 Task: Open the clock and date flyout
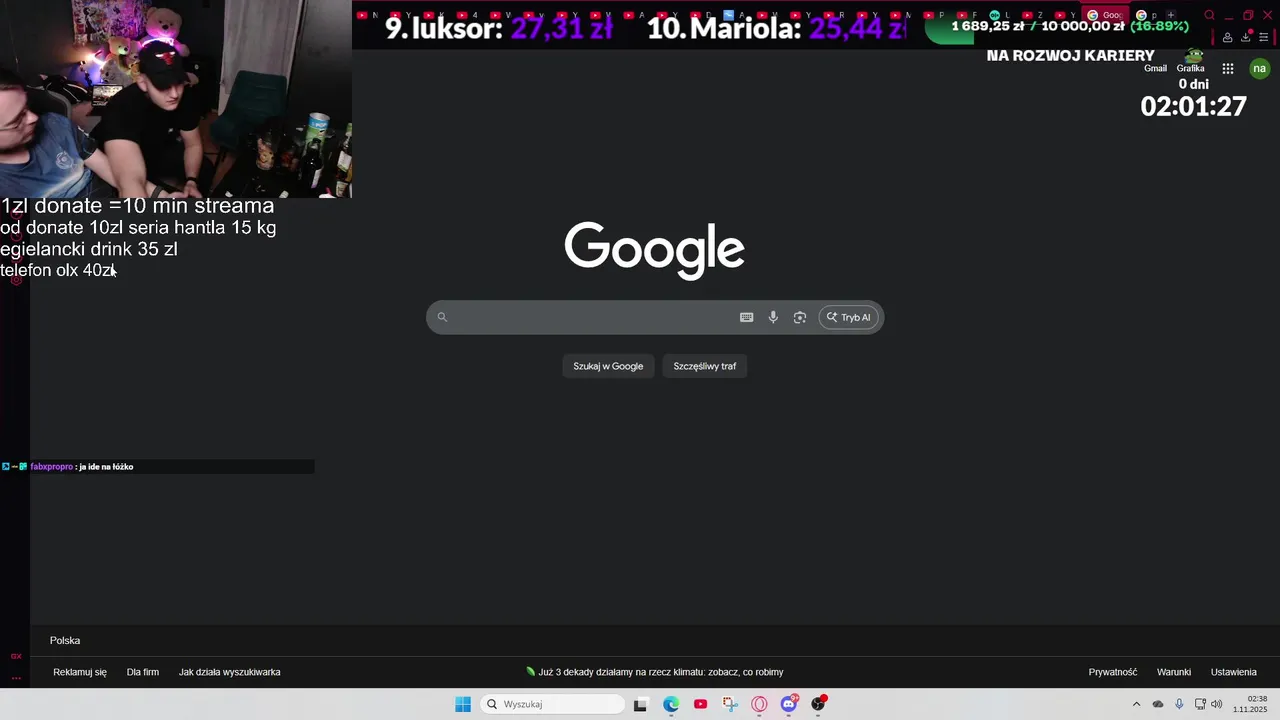pos(1251,704)
